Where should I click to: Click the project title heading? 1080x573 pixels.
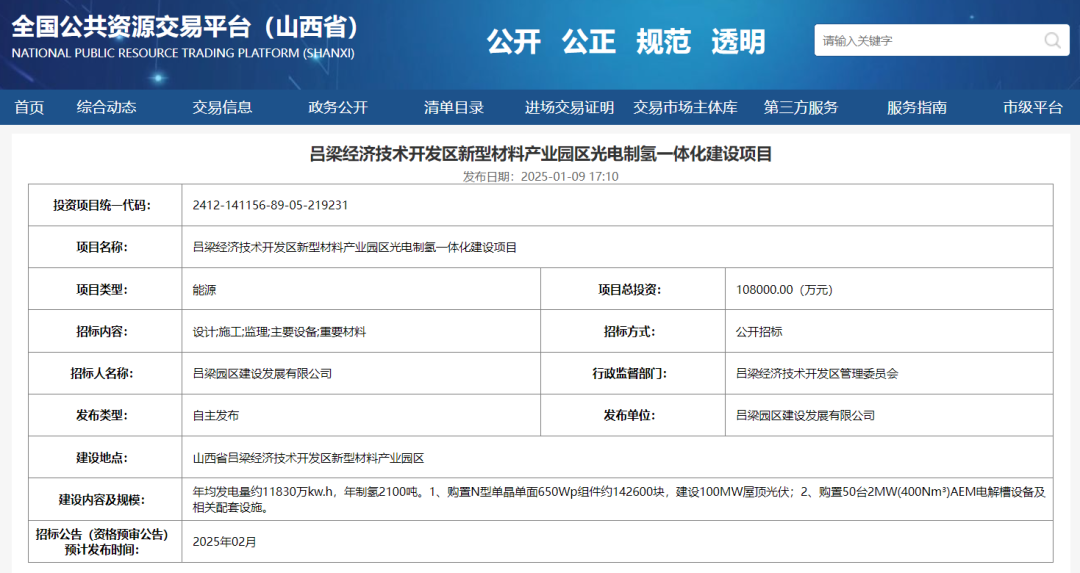(541, 154)
